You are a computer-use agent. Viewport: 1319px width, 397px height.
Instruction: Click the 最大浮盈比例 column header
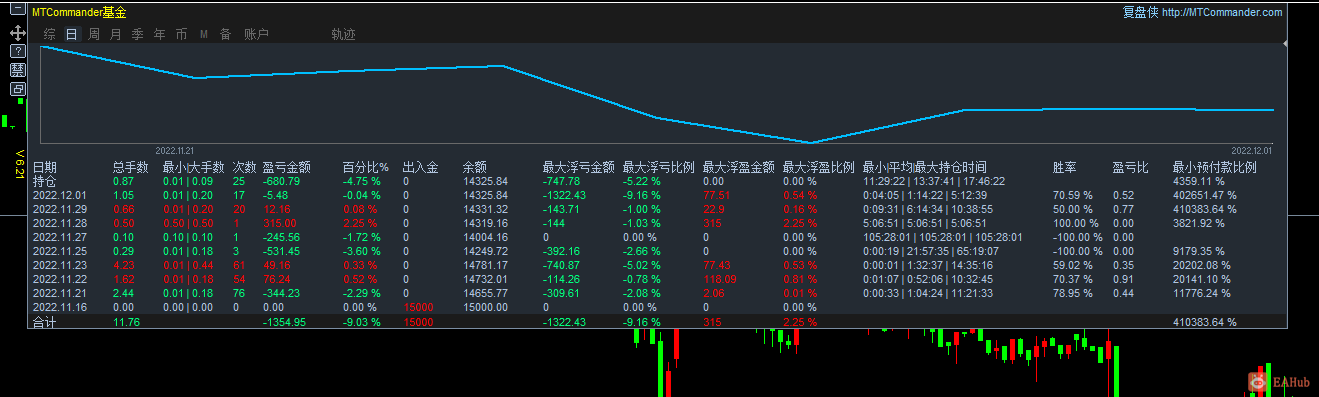coord(819,168)
